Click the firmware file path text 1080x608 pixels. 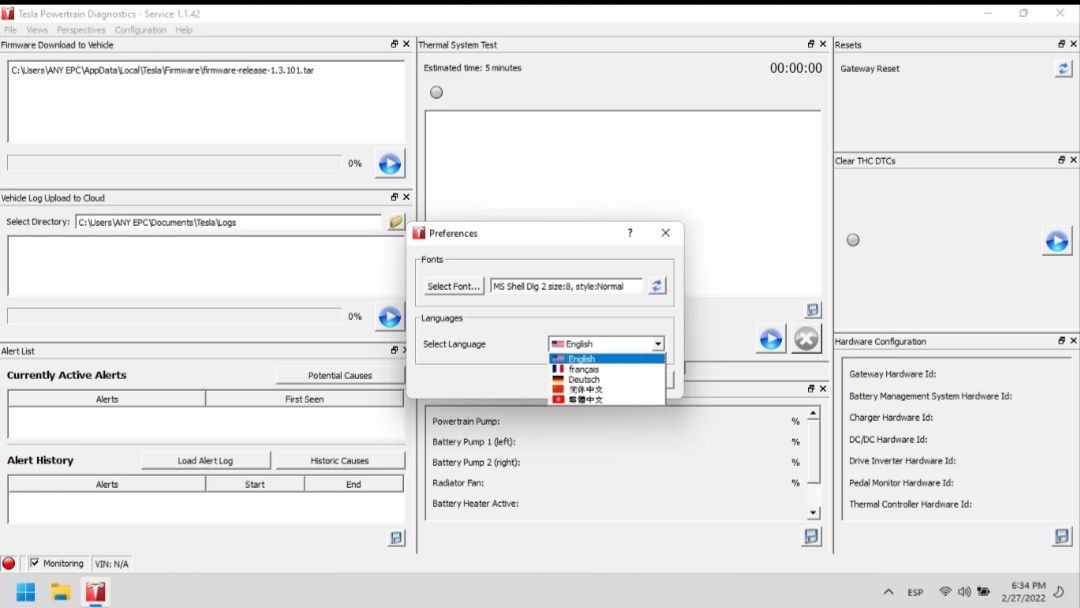(x=163, y=70)
